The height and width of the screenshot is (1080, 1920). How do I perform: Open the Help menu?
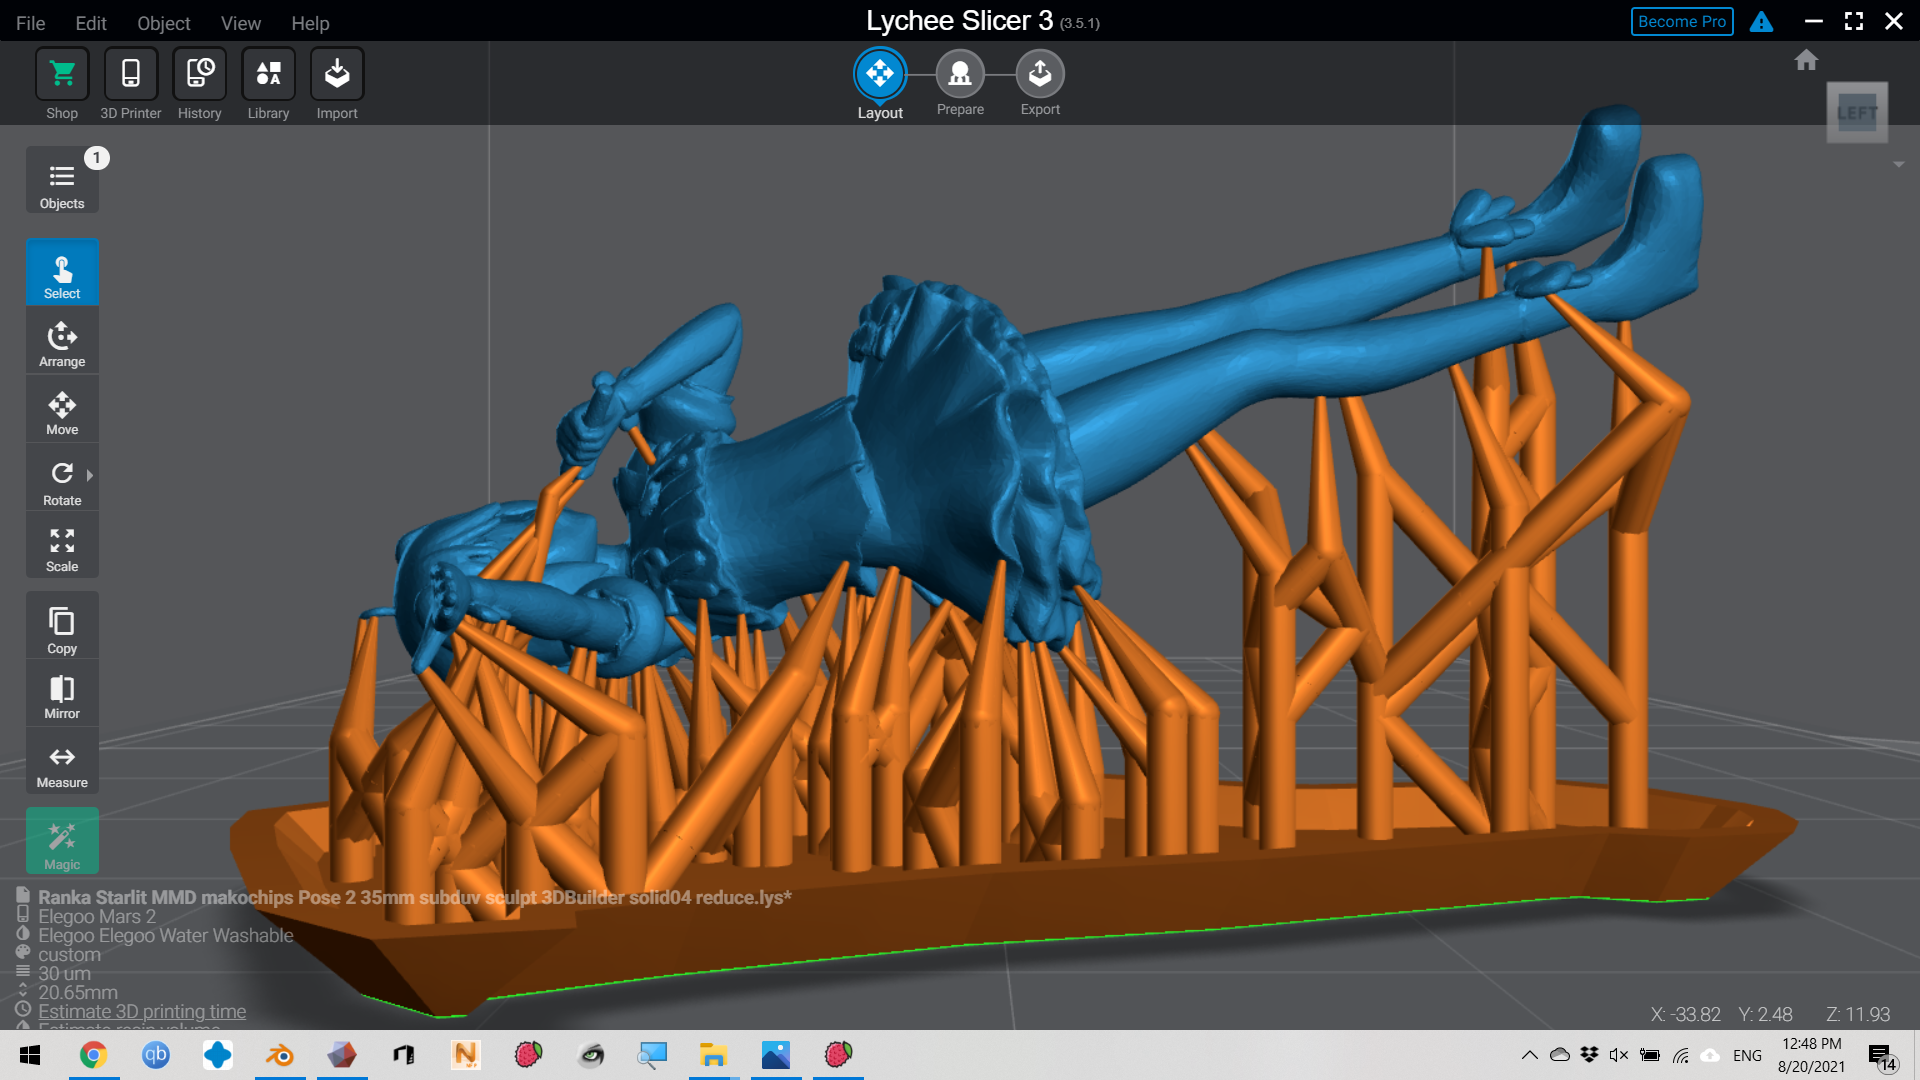[310, 22]
